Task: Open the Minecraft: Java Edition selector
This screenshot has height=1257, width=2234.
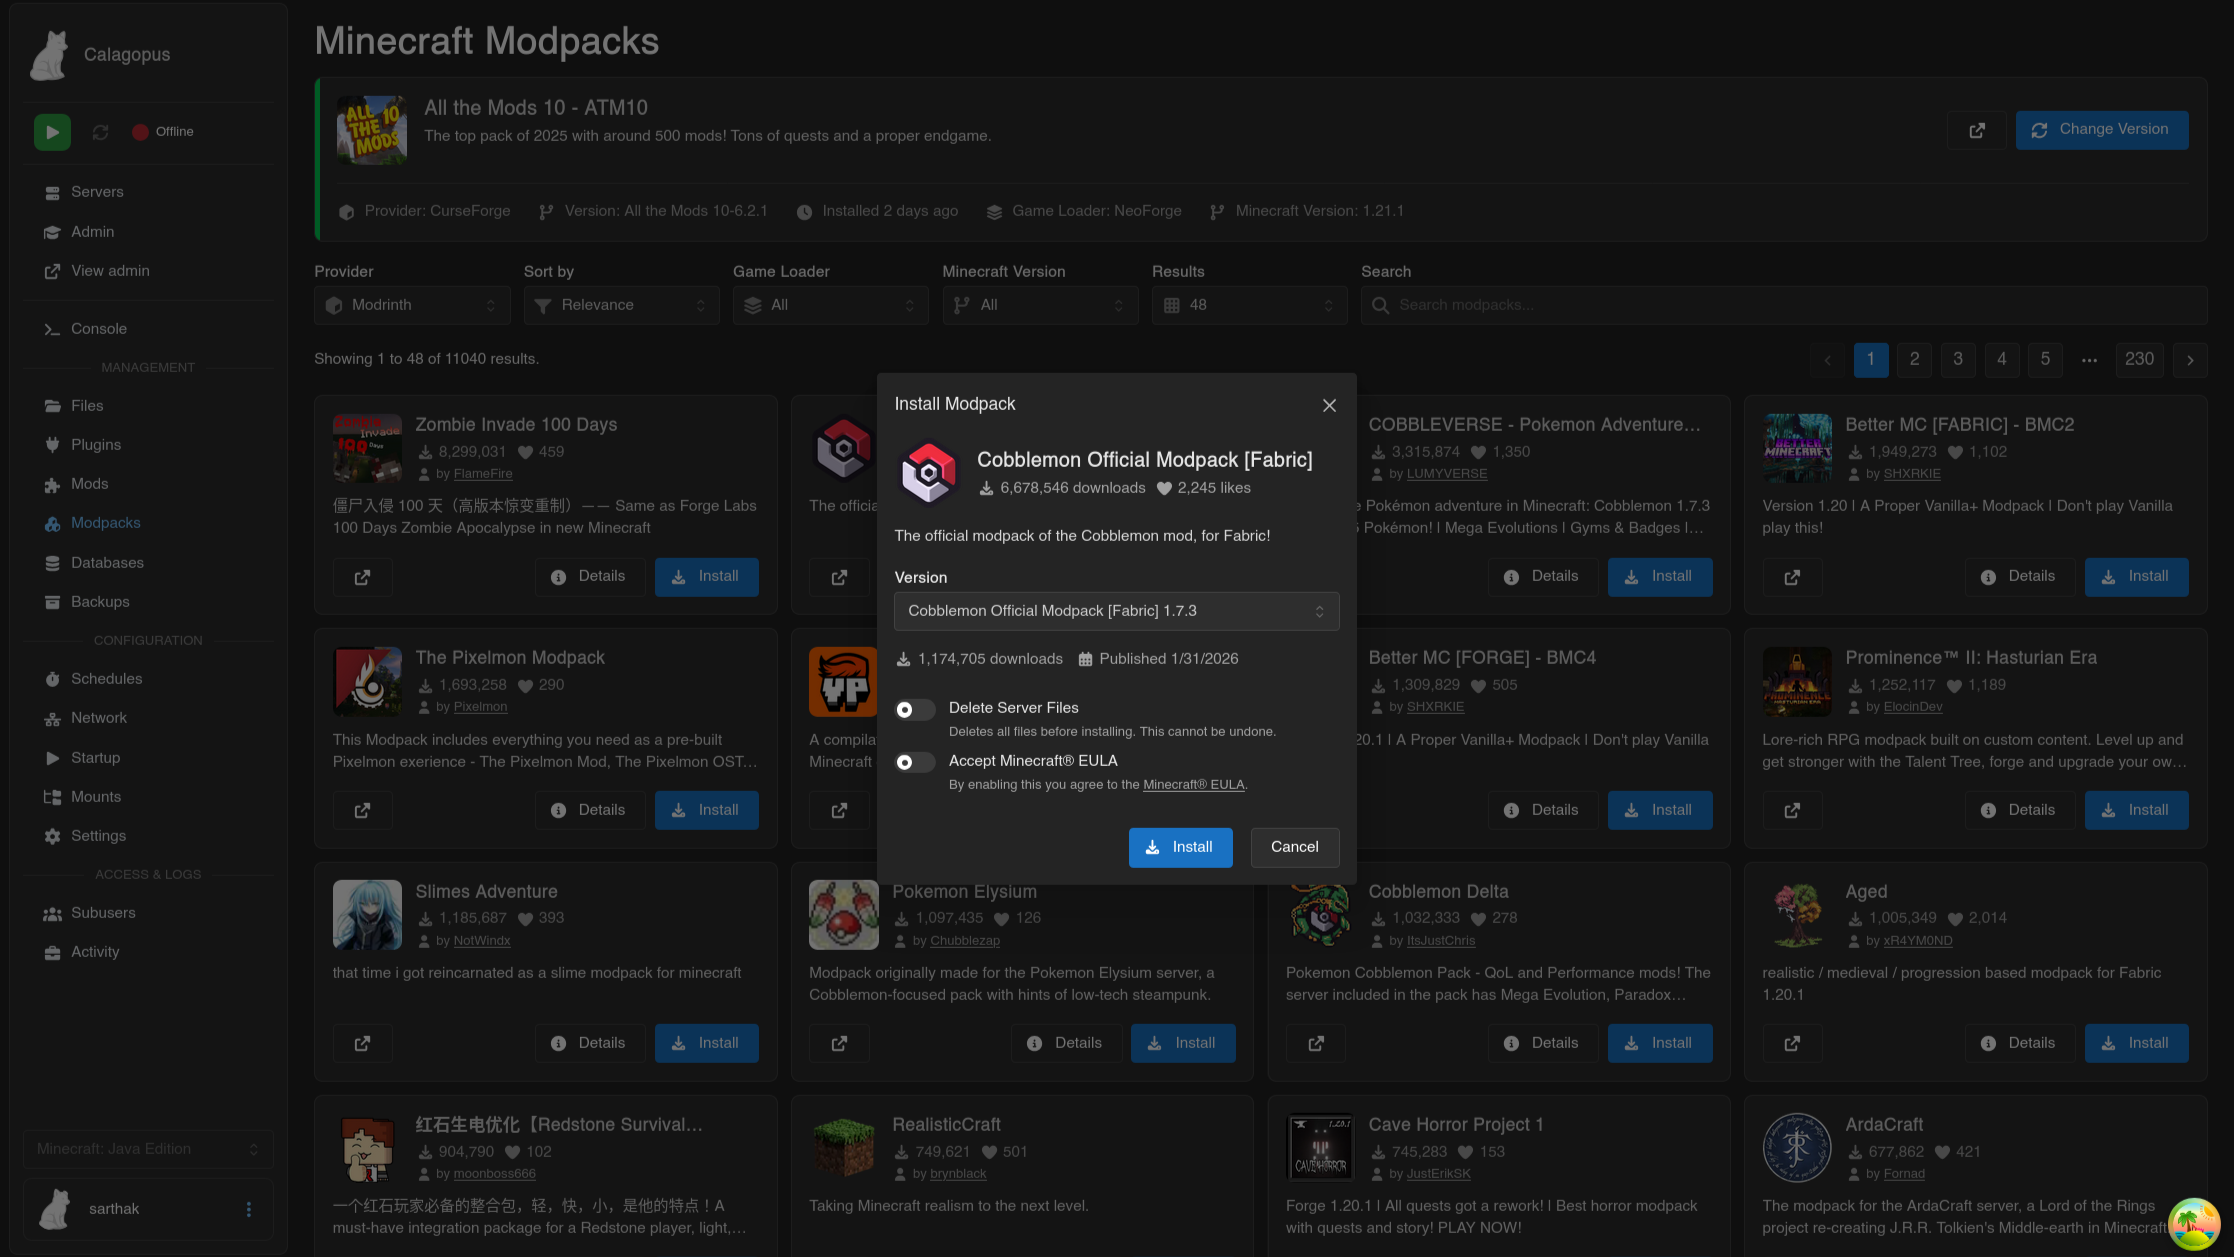Action: click(x=148, y=1149)
